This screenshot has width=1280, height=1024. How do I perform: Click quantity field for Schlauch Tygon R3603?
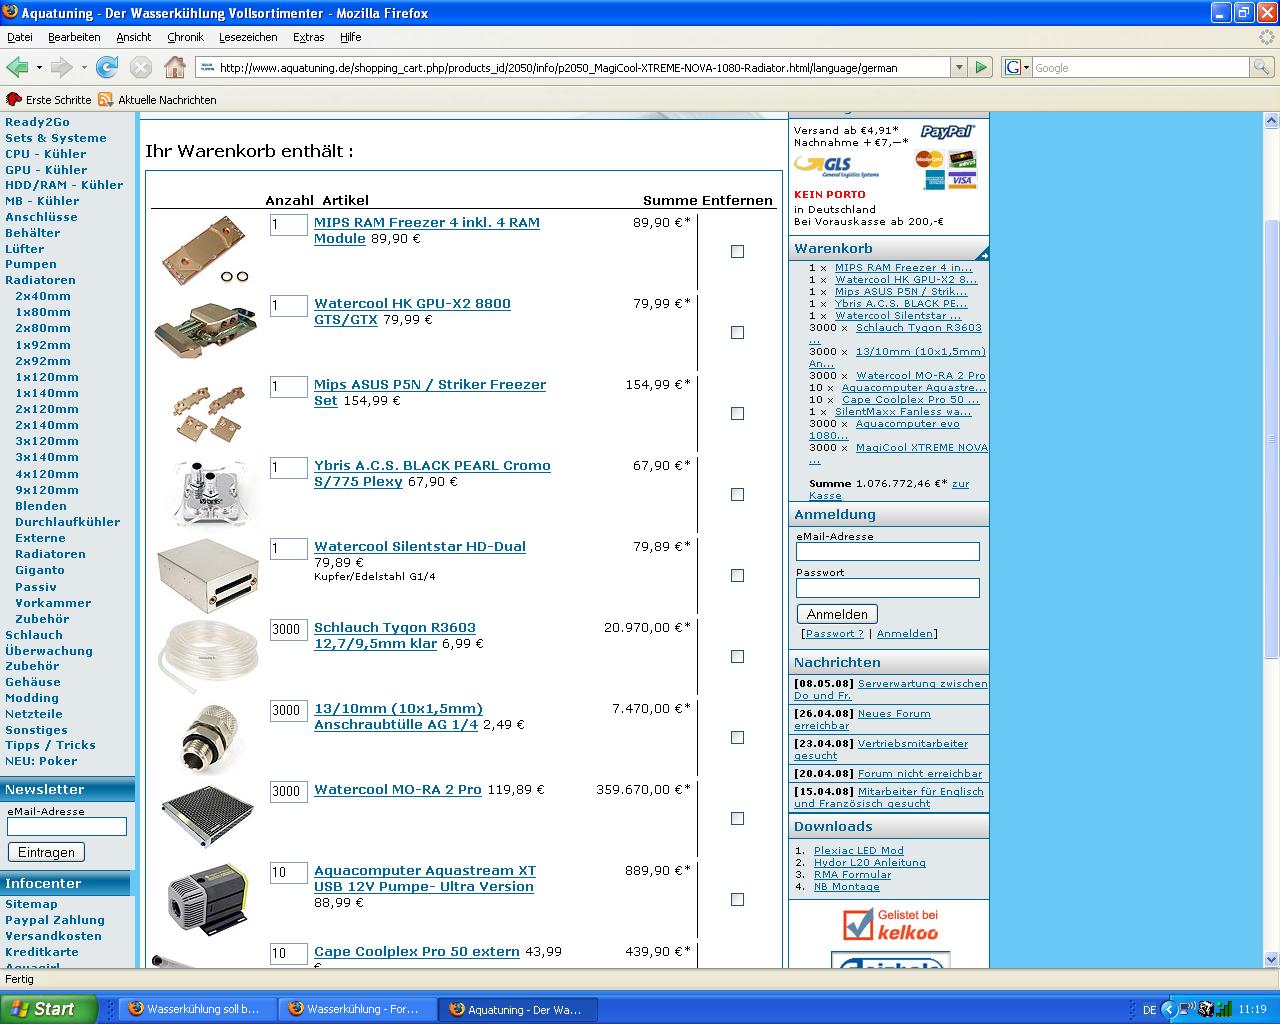288,629
